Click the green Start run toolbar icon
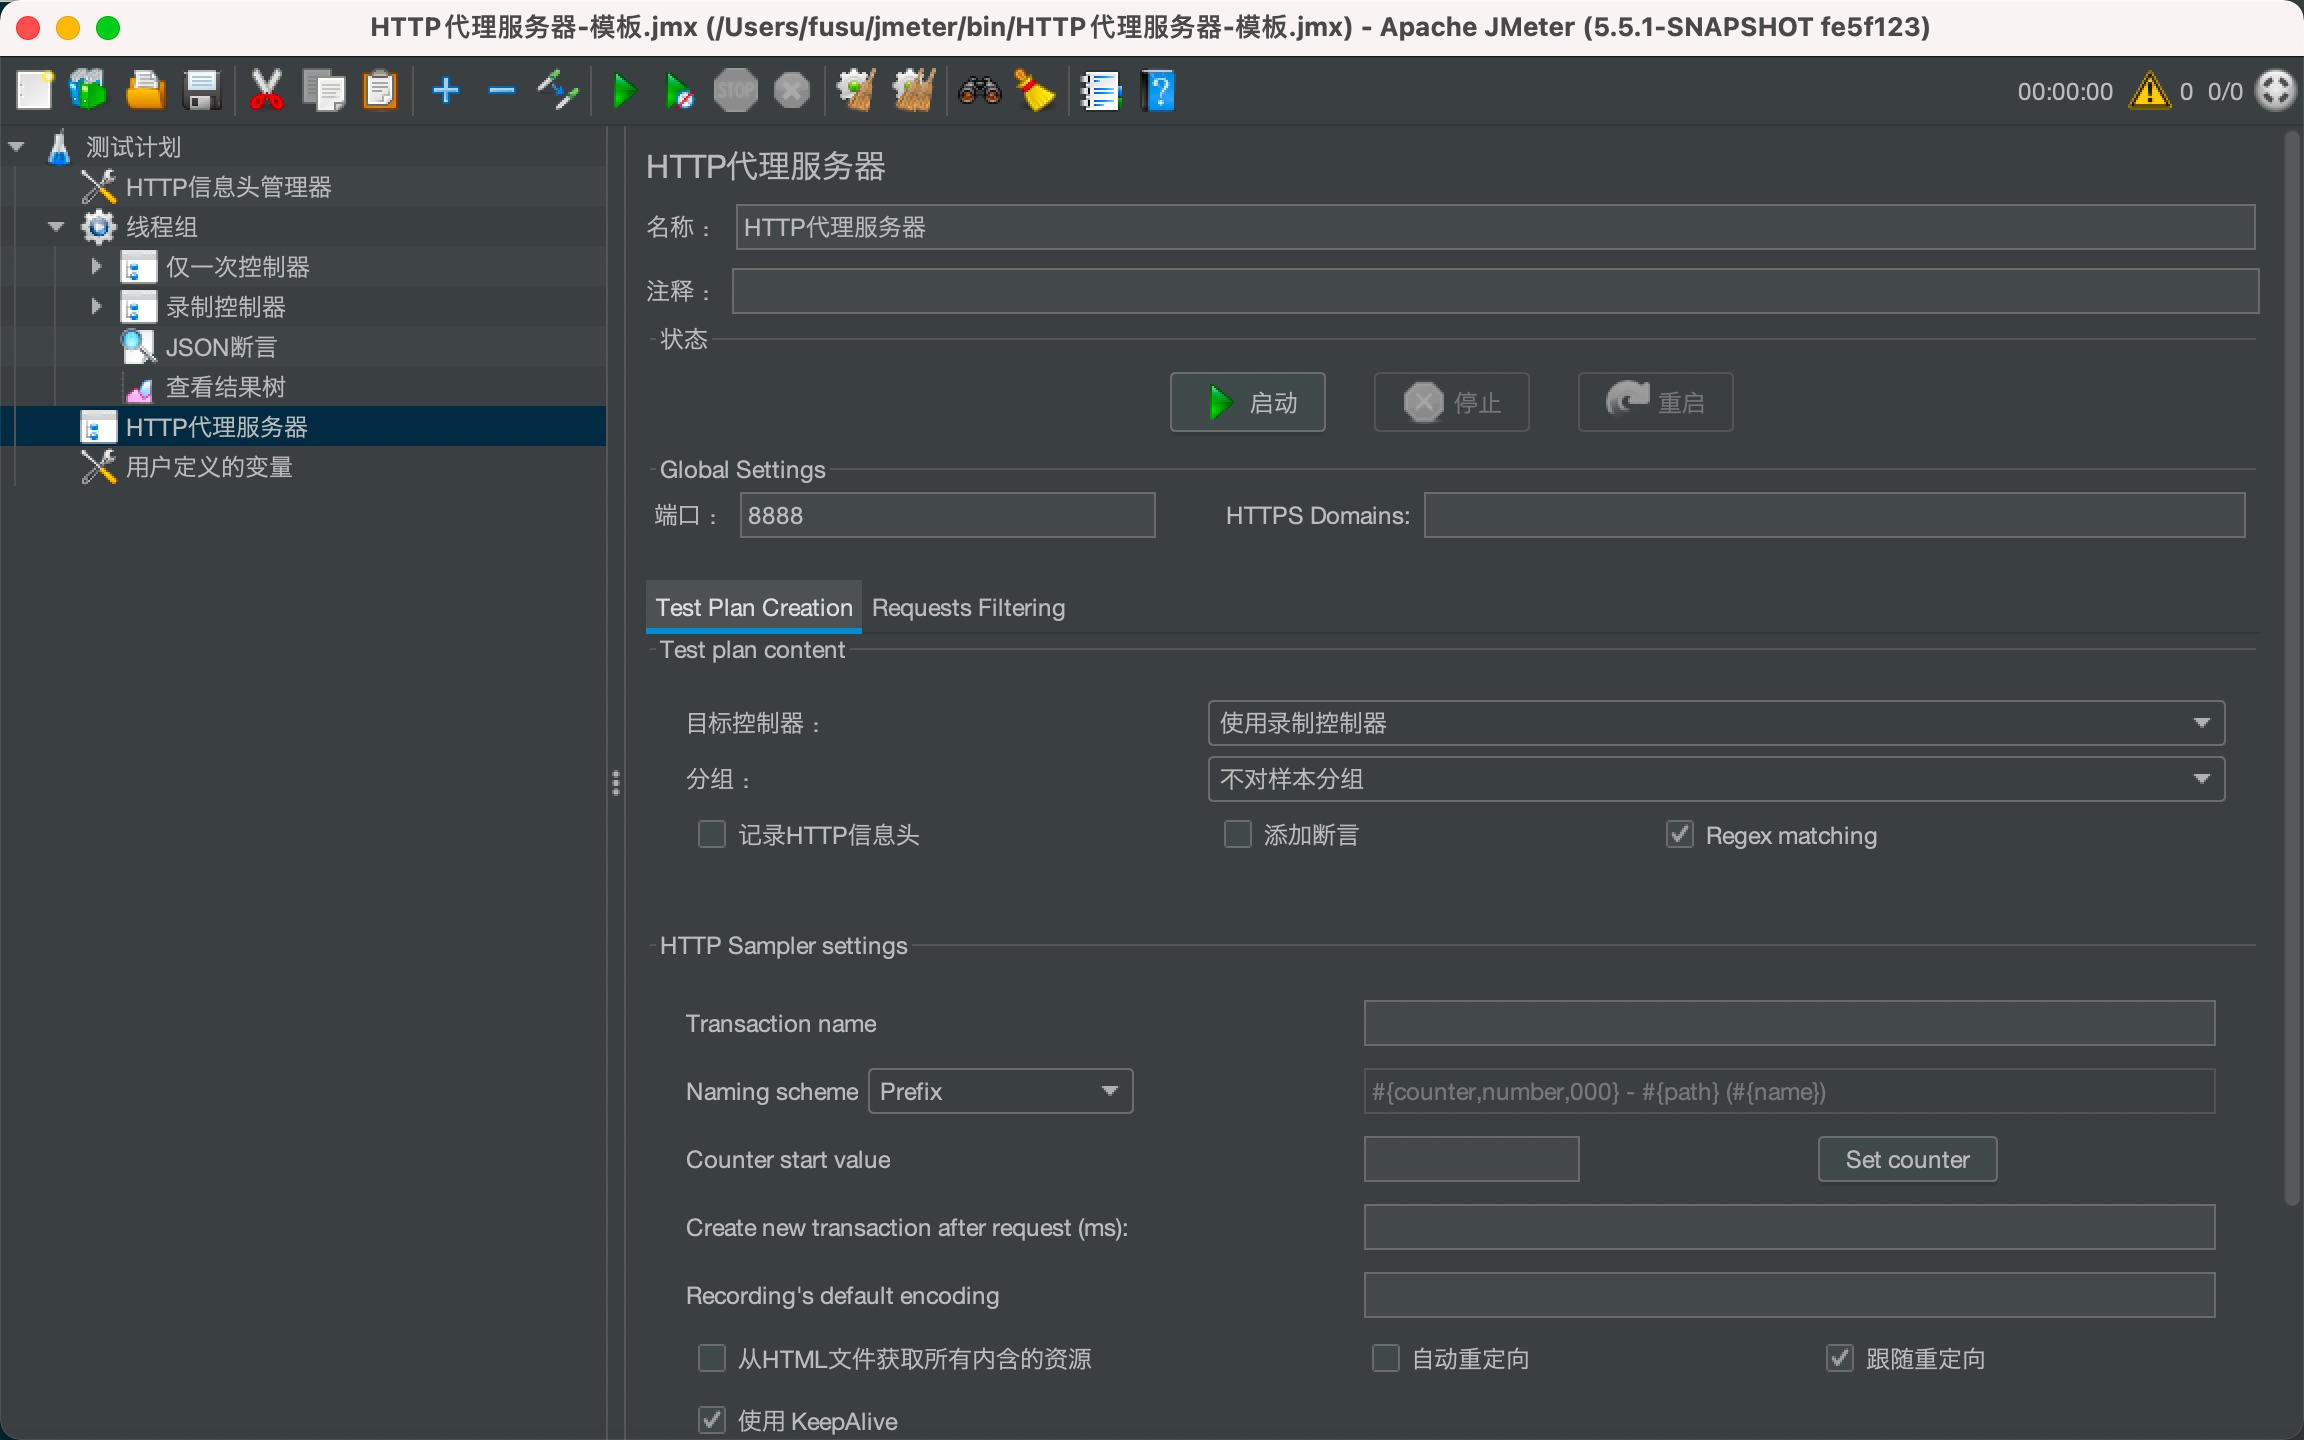 pyautogui.click(x=624, y=91)
